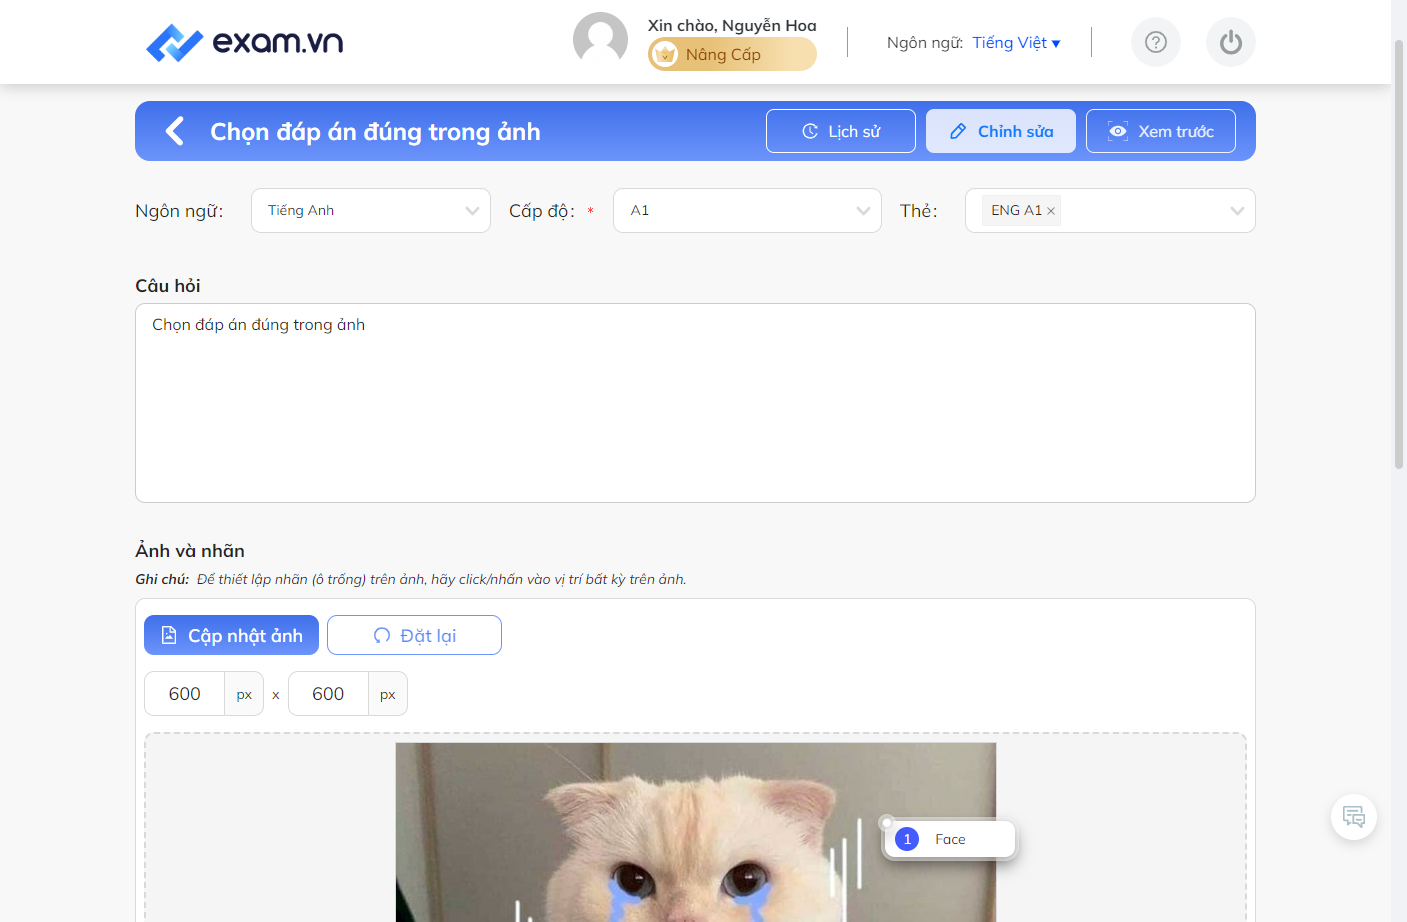The height and width of the screenshot is (922, 1407).
Task: Click the help question mark icon
Action: [x=1156, y=42]
